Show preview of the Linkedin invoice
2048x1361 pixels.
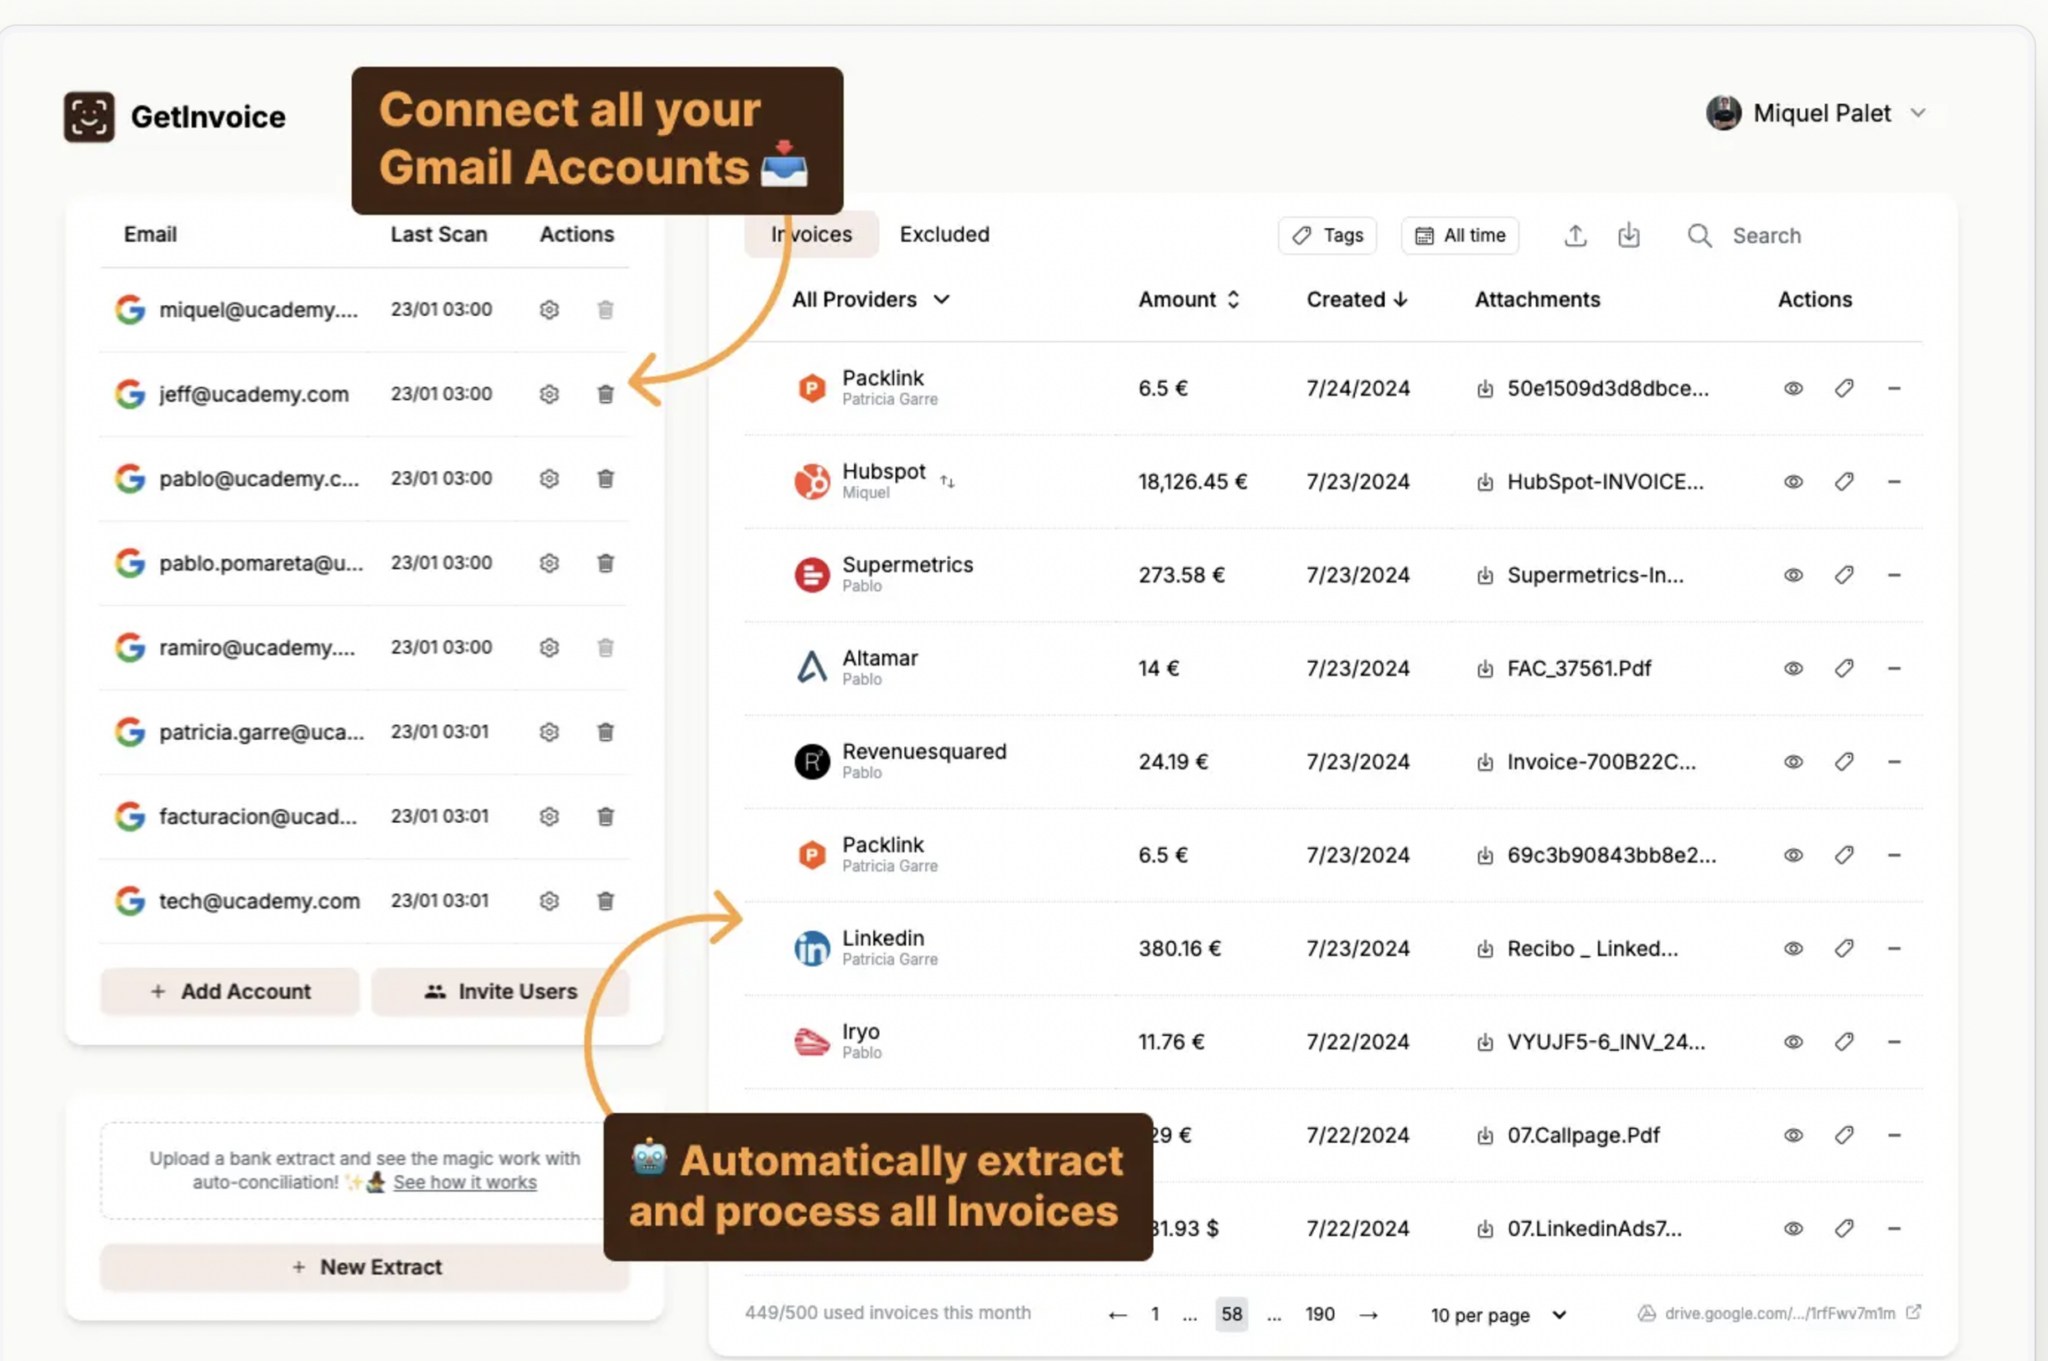pos(1792,948)
